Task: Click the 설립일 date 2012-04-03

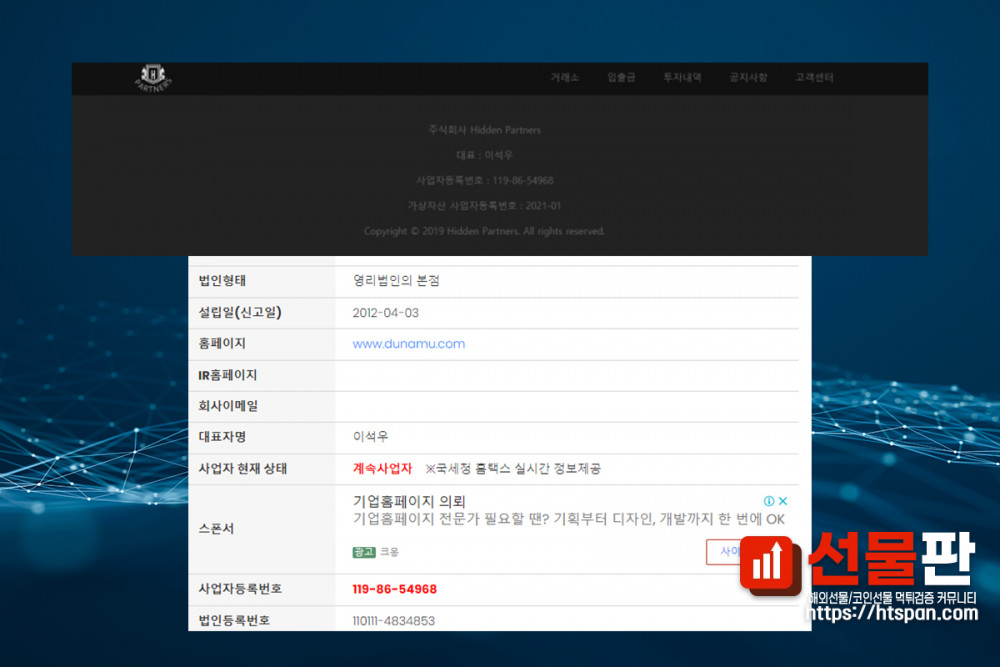Action: [385, 313]
